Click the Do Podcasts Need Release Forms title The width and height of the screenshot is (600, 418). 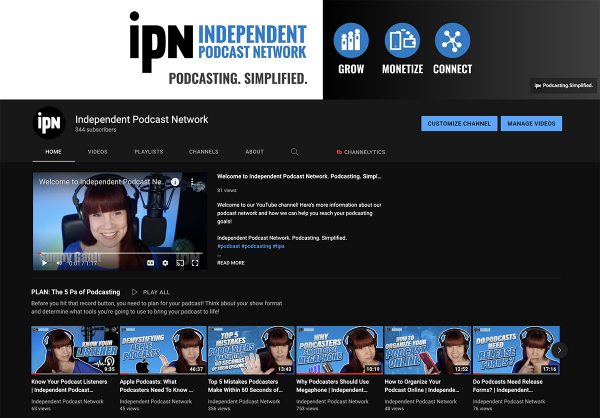tap(507, 386)
